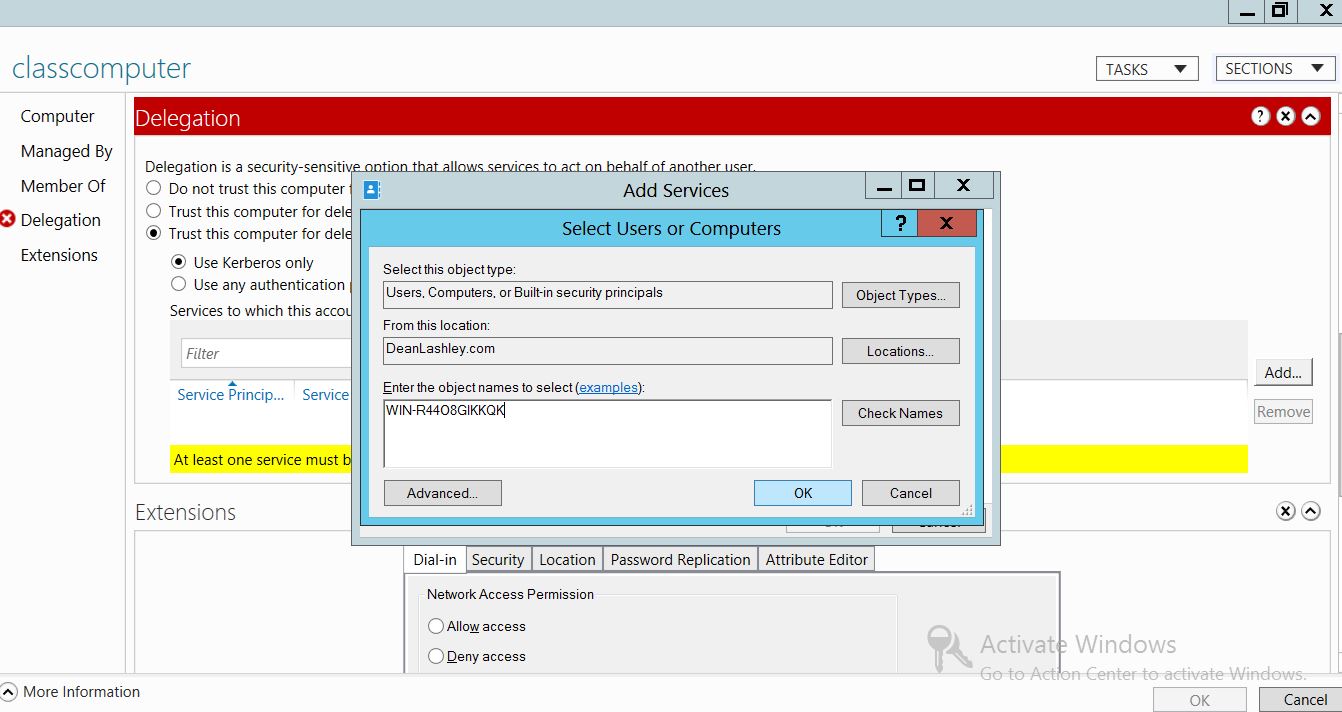This screenshot has width=1342, height=712.
Task: Choose the 'Allow access' radio button
Action: pos(436,626)
